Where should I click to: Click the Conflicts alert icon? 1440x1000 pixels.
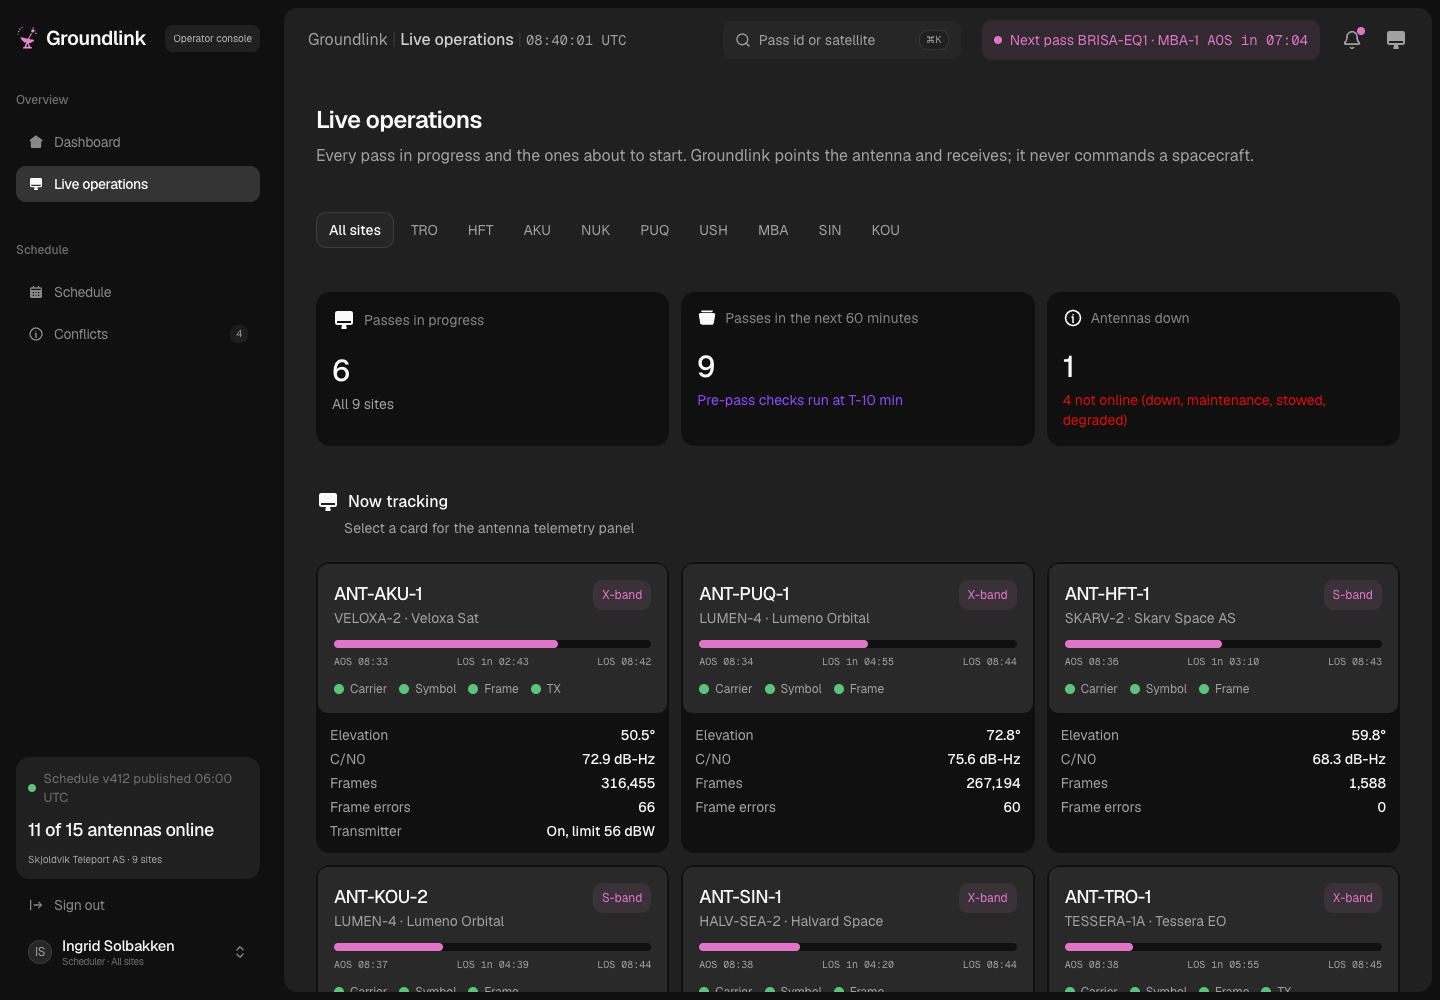tap(36, 334)
